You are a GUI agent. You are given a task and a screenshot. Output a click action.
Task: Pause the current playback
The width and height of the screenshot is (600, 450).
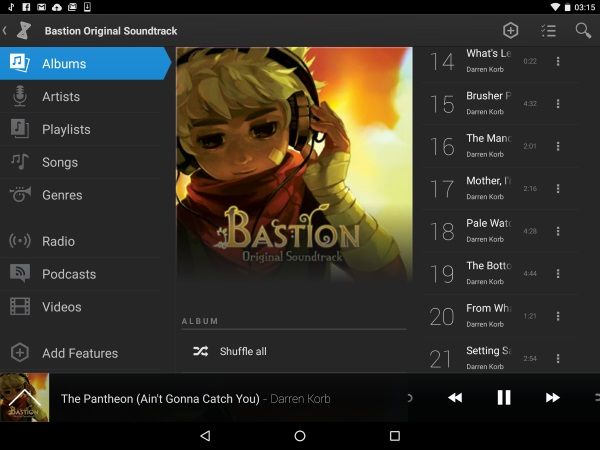504,398
